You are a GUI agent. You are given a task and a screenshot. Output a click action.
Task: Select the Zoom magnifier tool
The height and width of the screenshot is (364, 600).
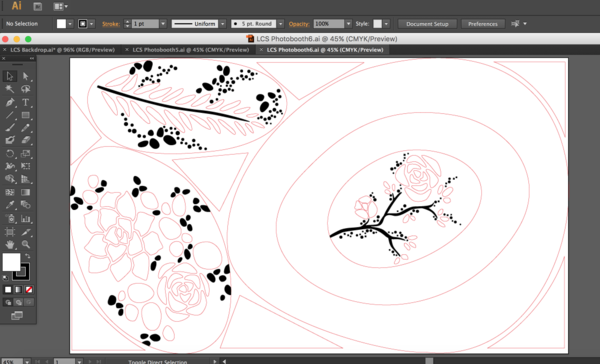[x=26, y=244]
